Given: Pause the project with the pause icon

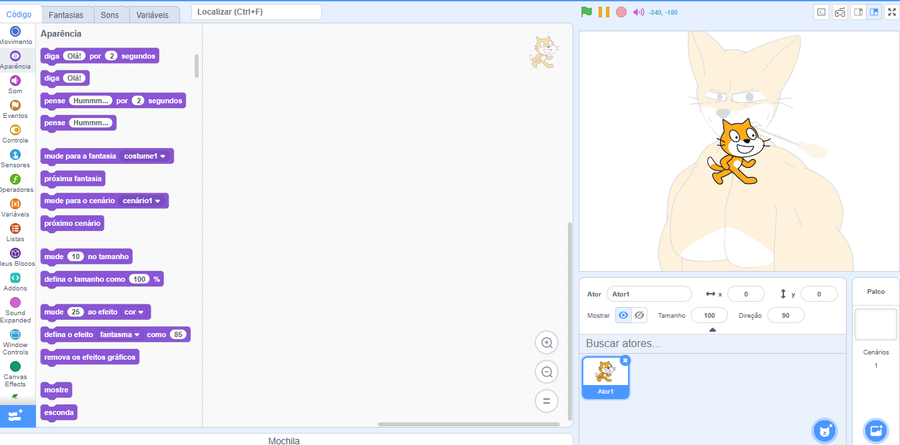Looking at the screenshot, I should pyautogui.click(x=604, y=11).
